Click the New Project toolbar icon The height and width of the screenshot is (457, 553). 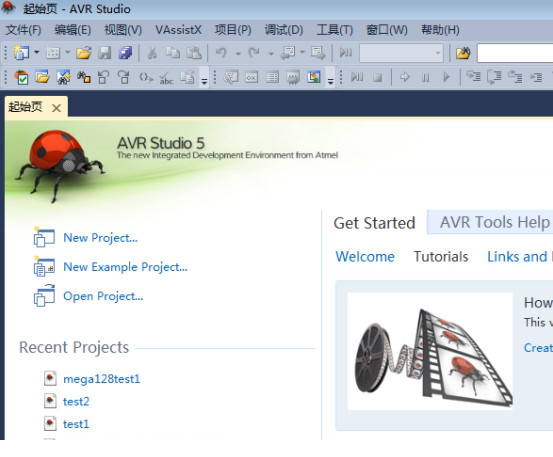21,53
